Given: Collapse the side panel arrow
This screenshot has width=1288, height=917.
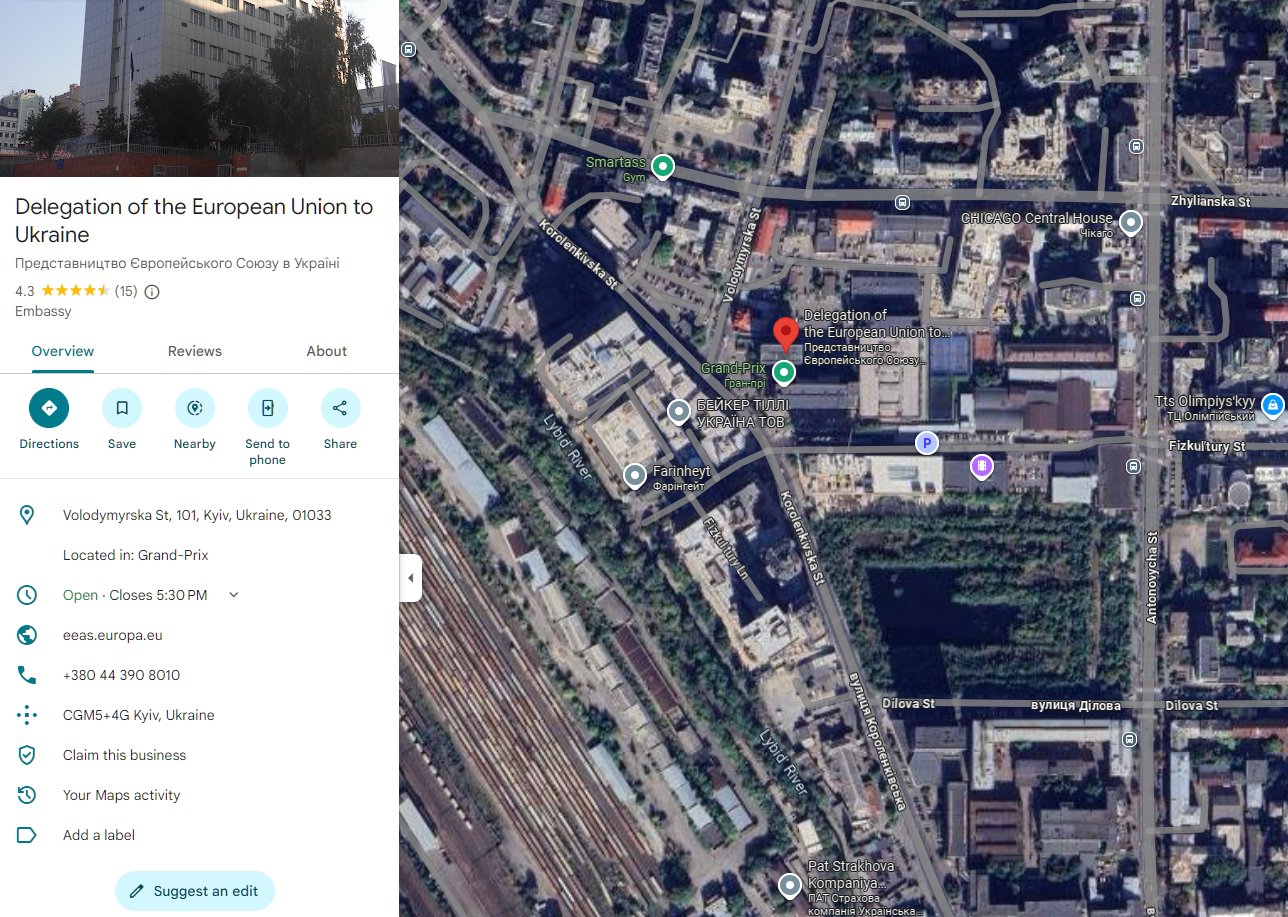Looking at the screenshot, I should 410,578.
